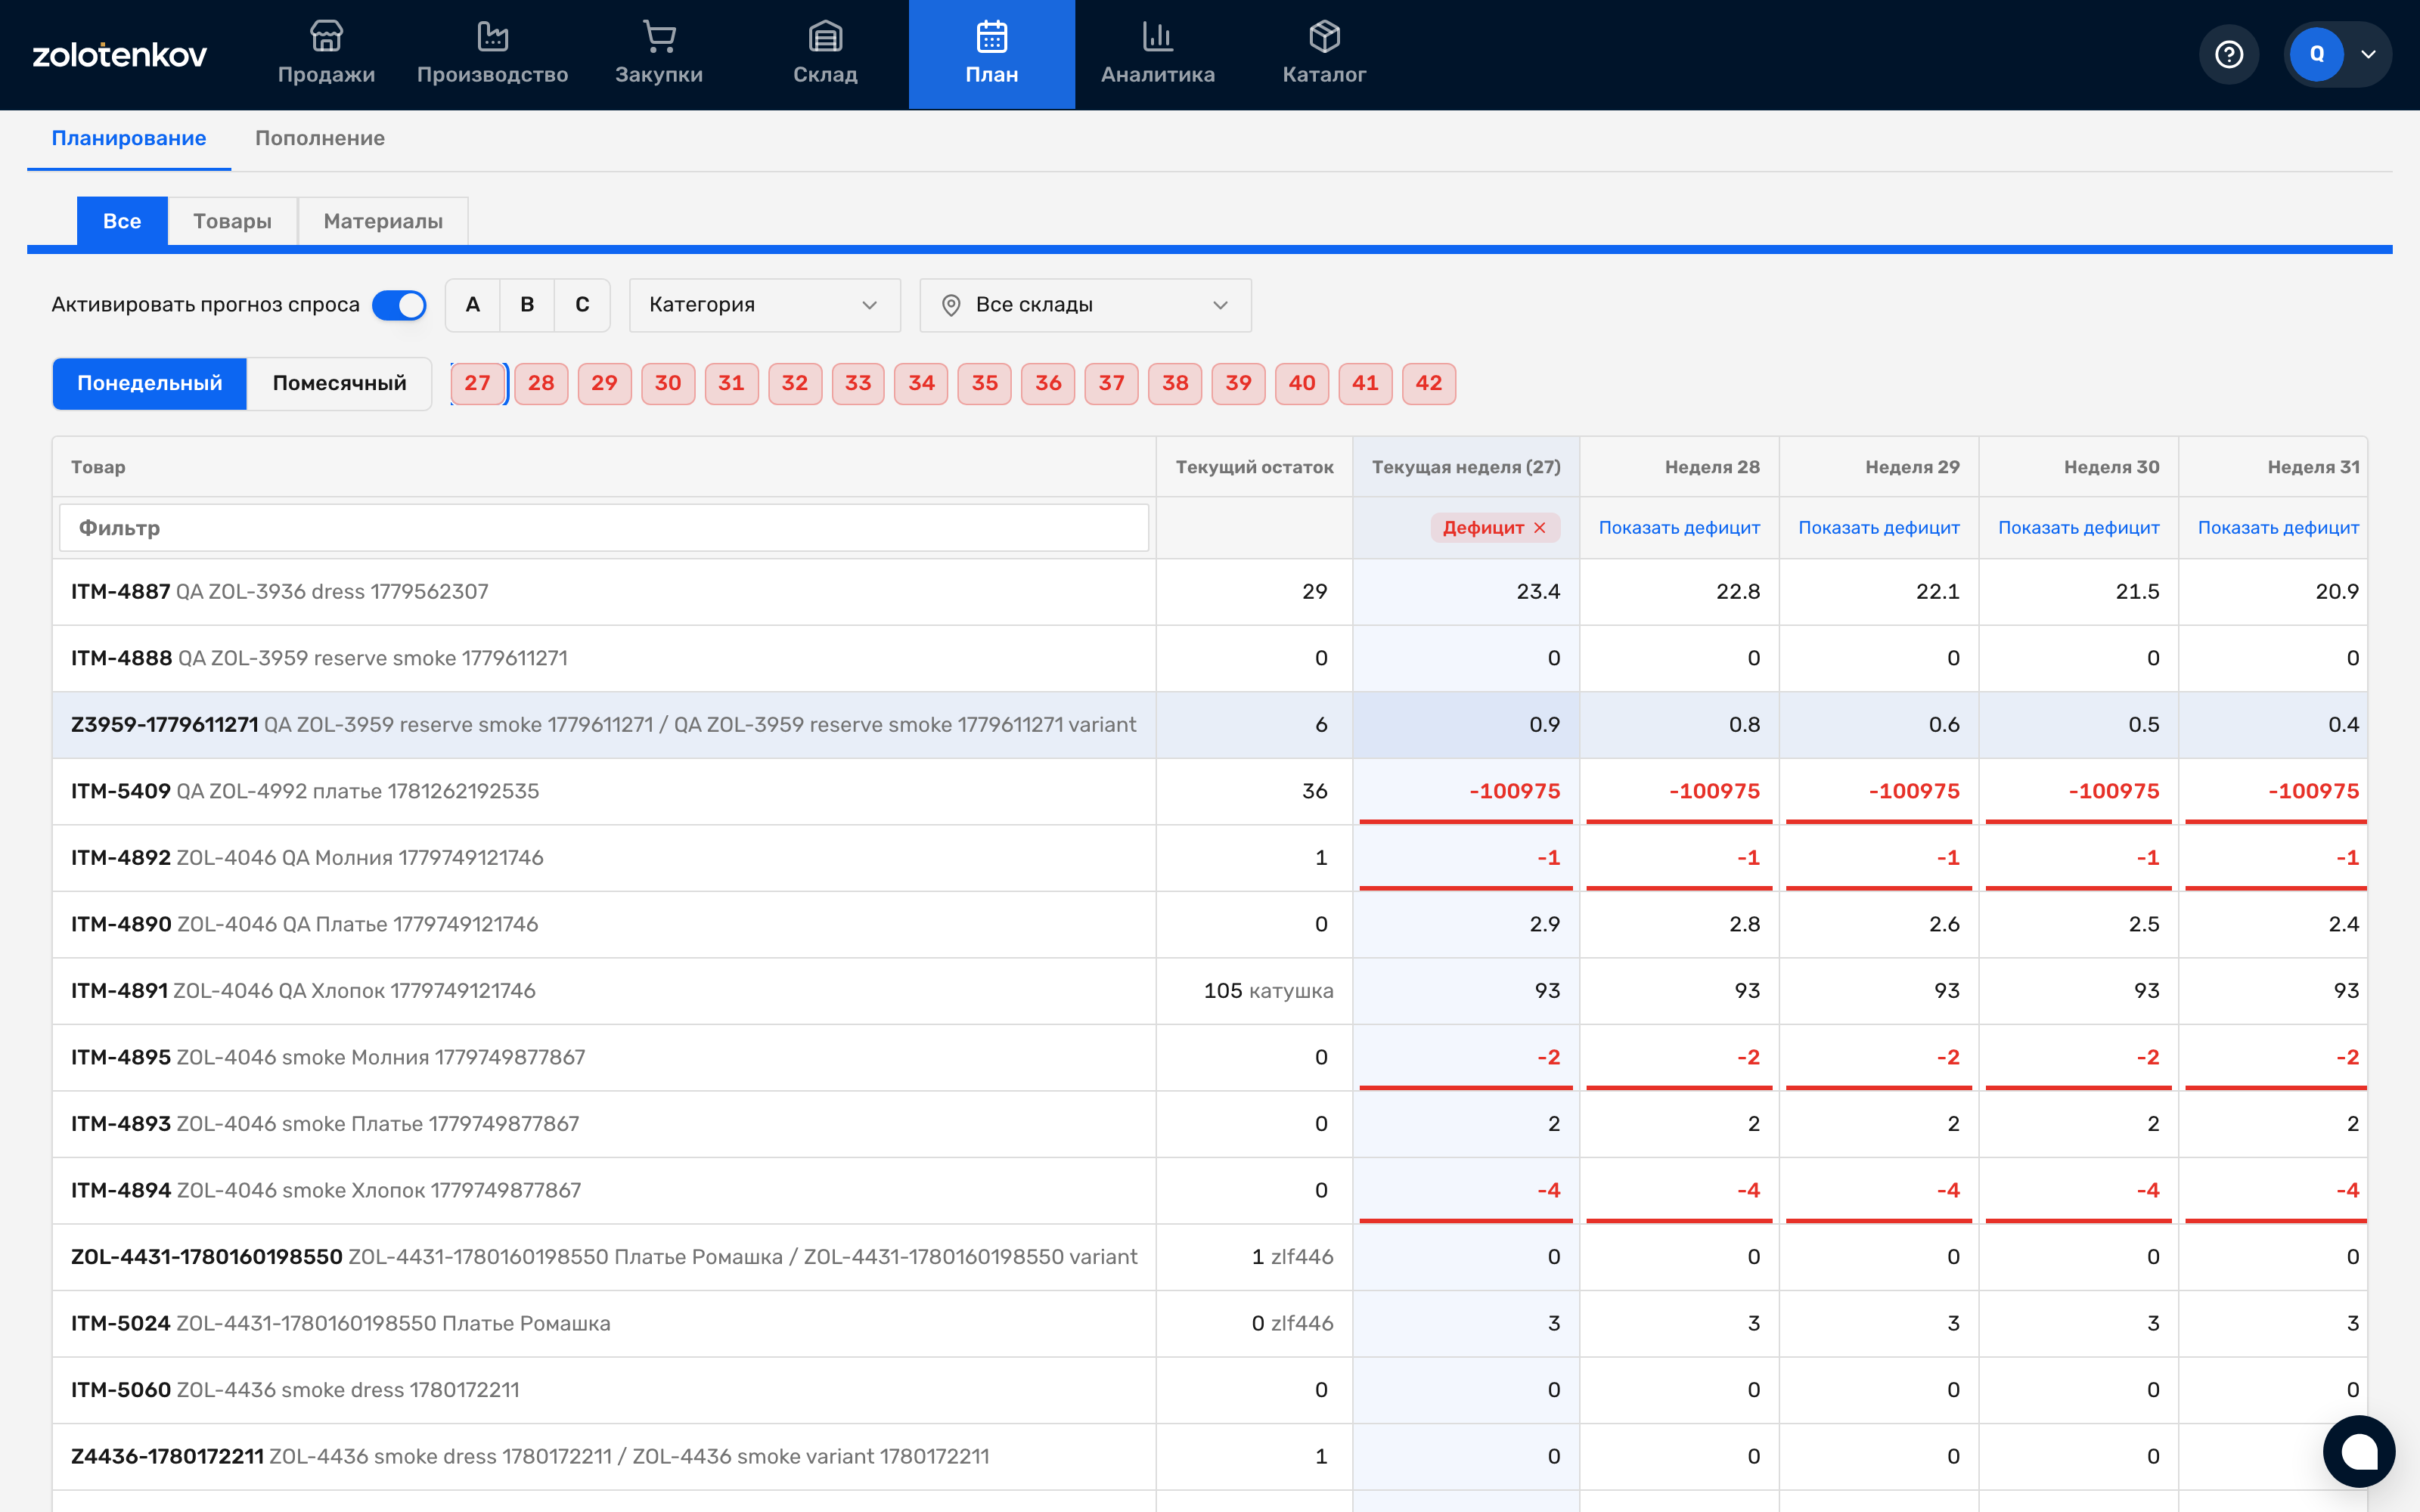Open the chat bubble widget

pos(2359,1451)
